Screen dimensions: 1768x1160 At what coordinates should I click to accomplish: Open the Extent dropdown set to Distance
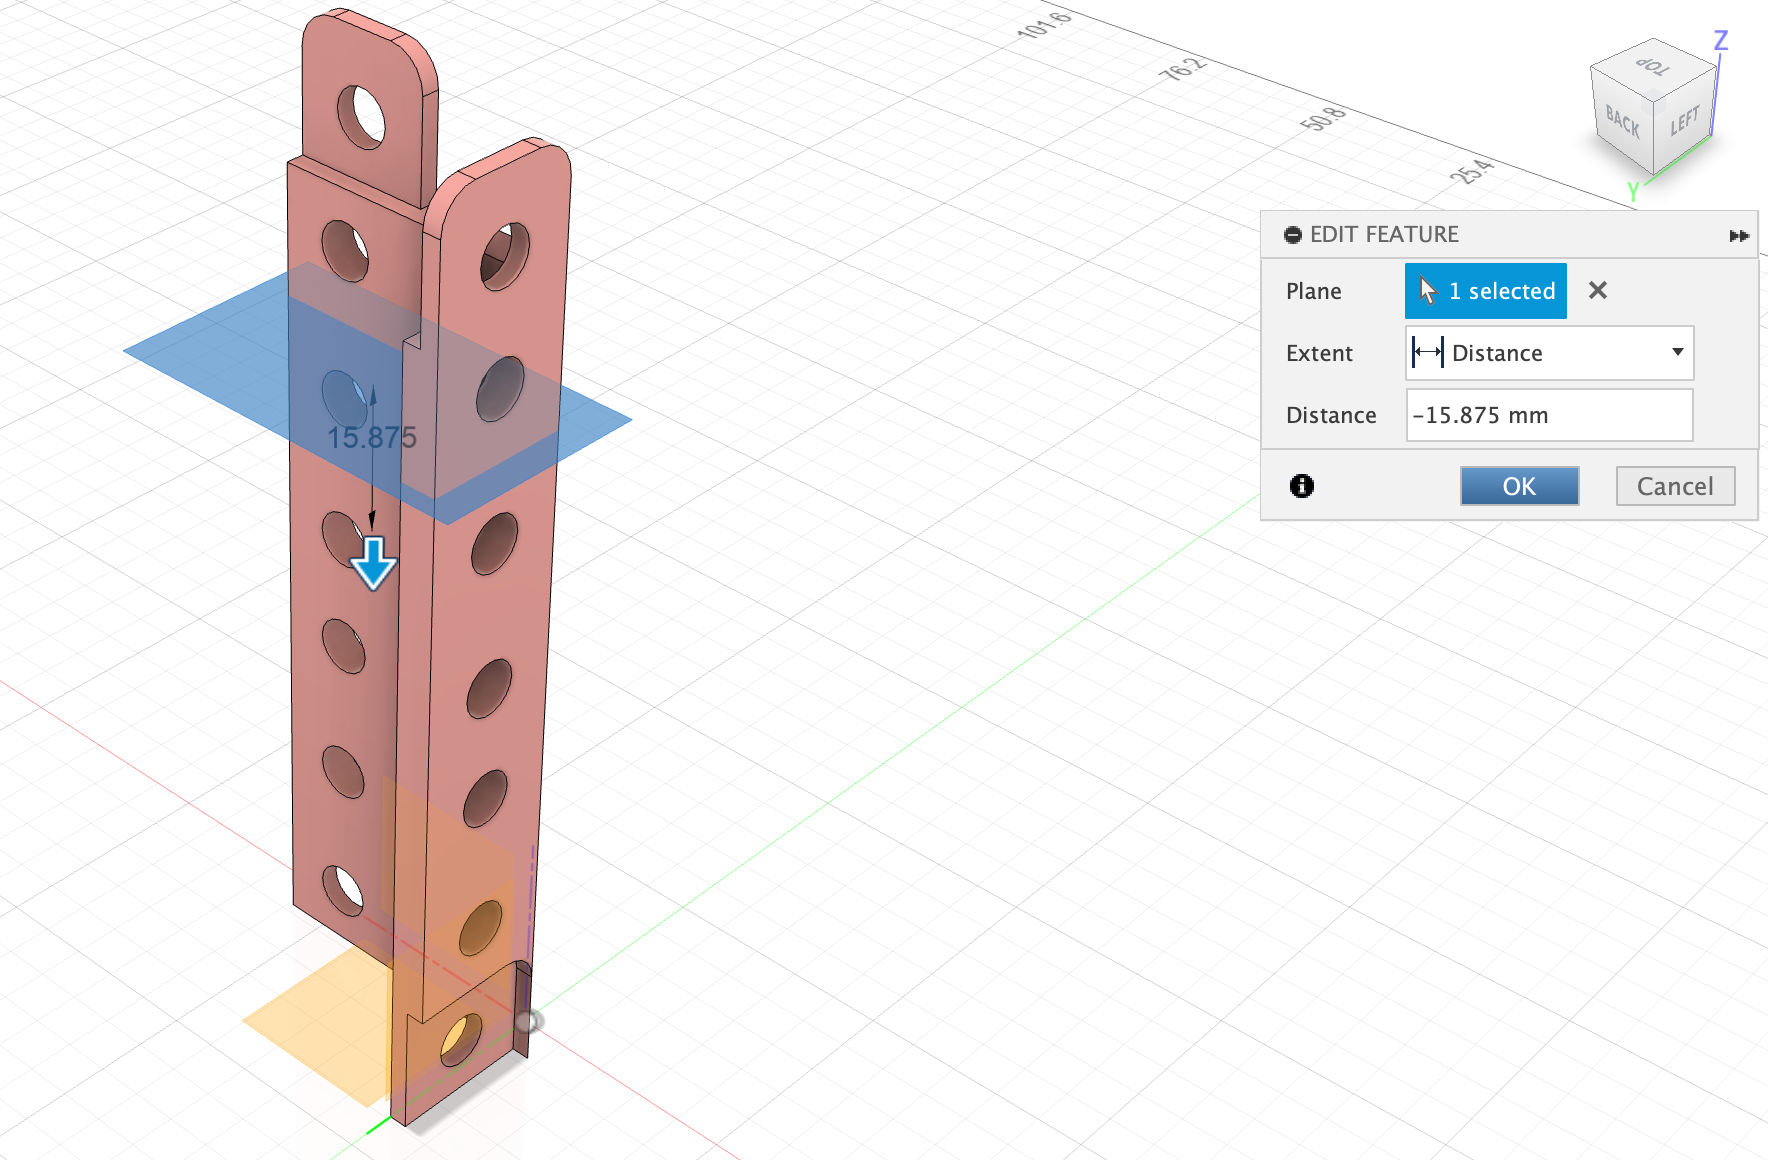click(1549, 353)
